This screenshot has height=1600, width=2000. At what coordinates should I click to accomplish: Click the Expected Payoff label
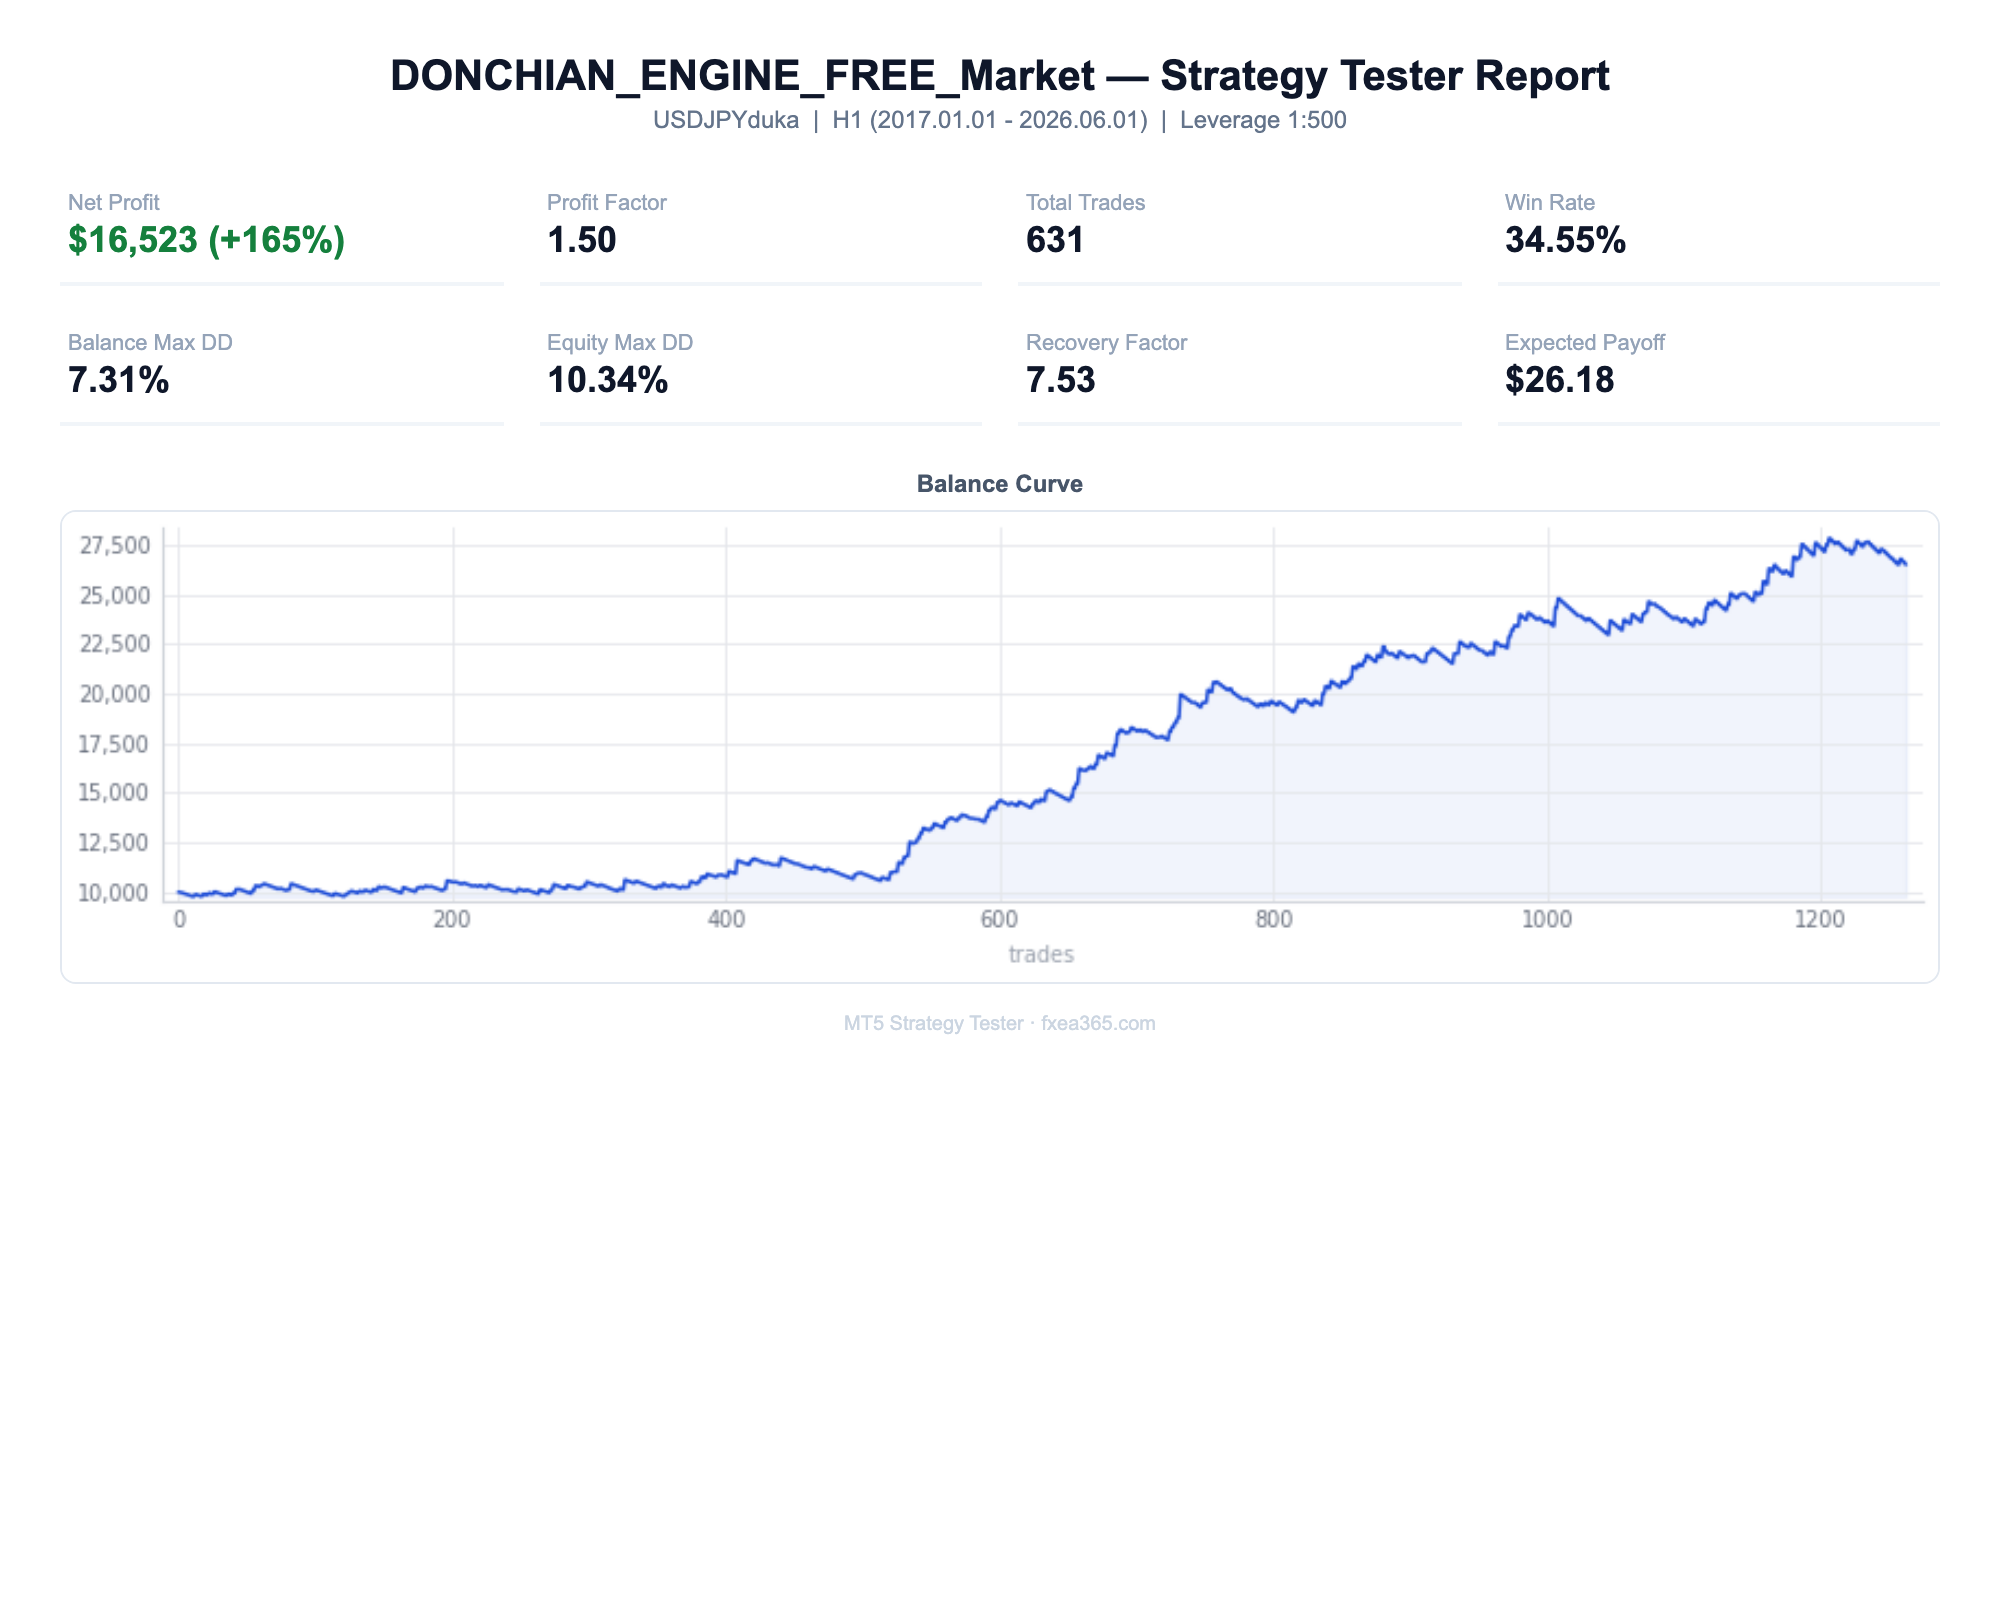pyautogui.click(x=1584, y=342)
